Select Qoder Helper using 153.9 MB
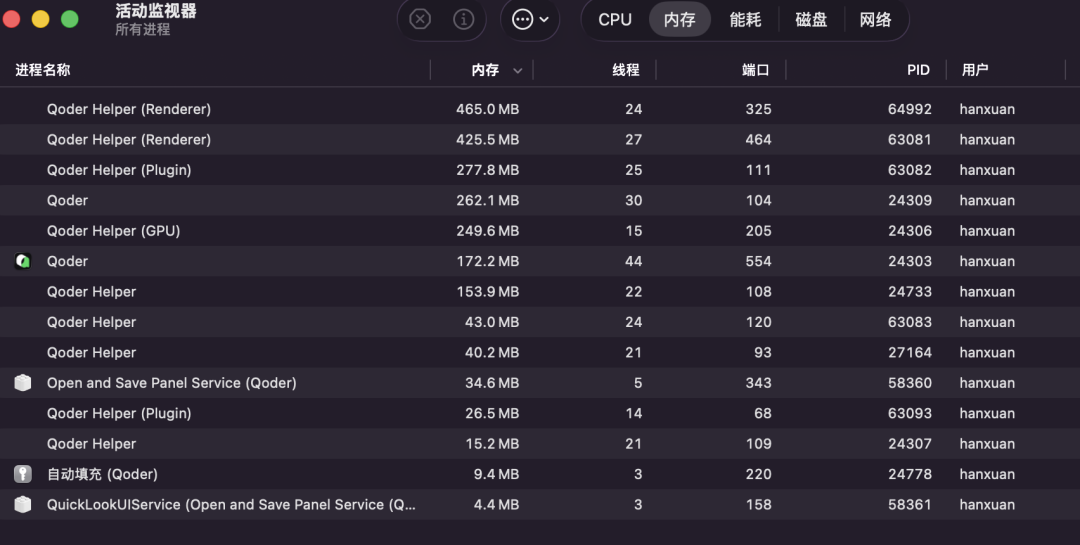 [540, 291]
